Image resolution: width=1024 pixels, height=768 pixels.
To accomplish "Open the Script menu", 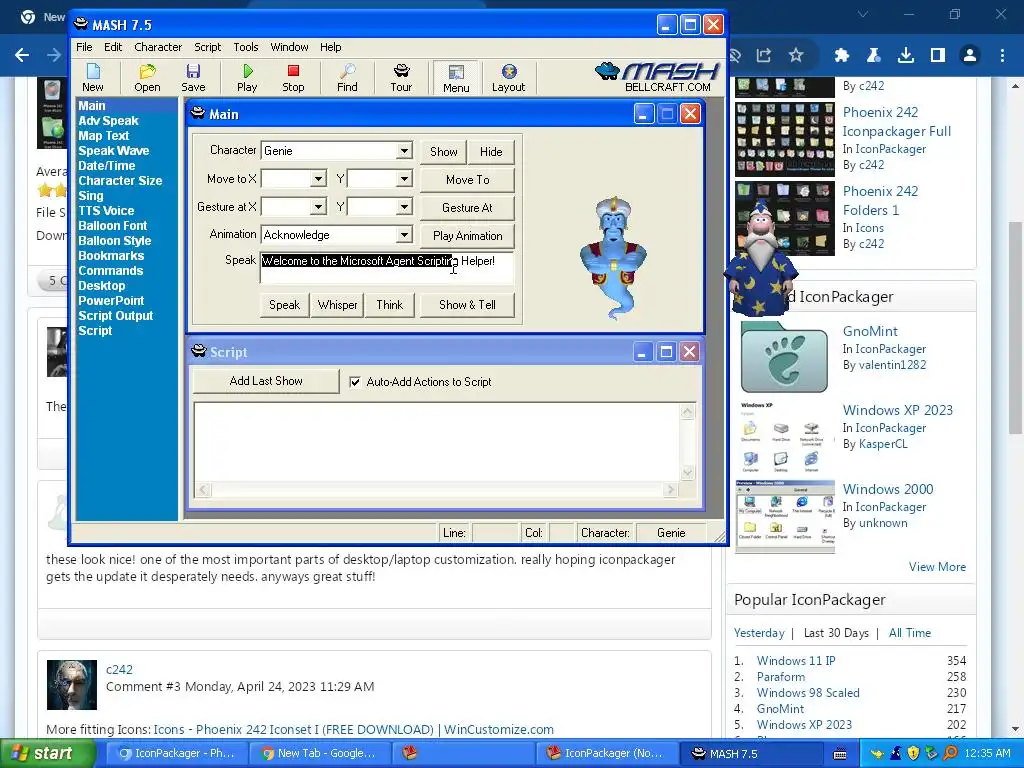I will click(x=208, y=47).
